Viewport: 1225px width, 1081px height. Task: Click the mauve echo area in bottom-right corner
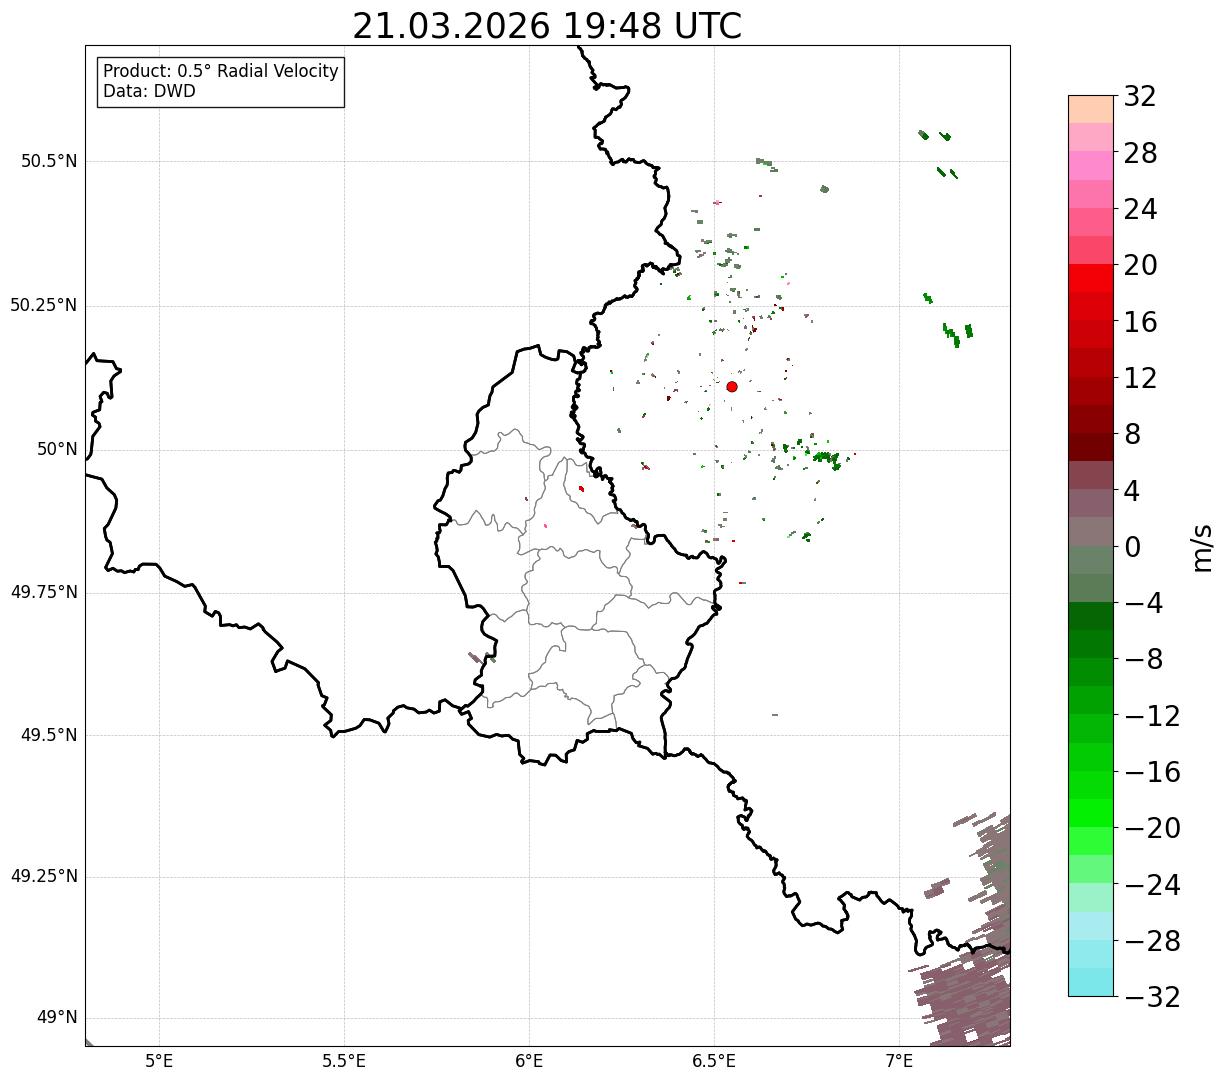(x=965, y=1000)
